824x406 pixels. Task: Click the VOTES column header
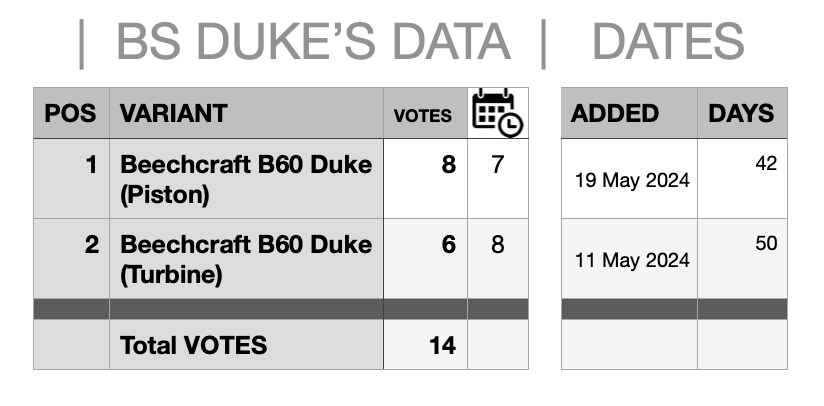coord(425,113)
